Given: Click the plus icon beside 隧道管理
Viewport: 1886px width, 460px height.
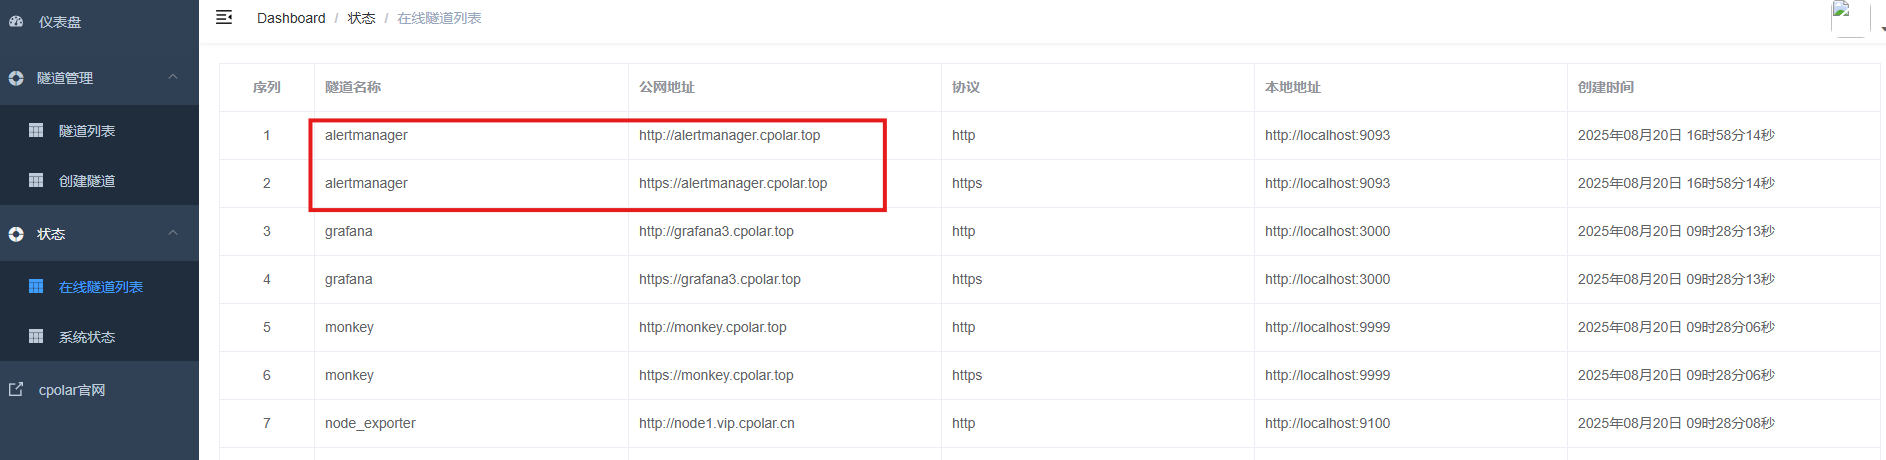Looking at the screenshot, I should pos(16,78).
